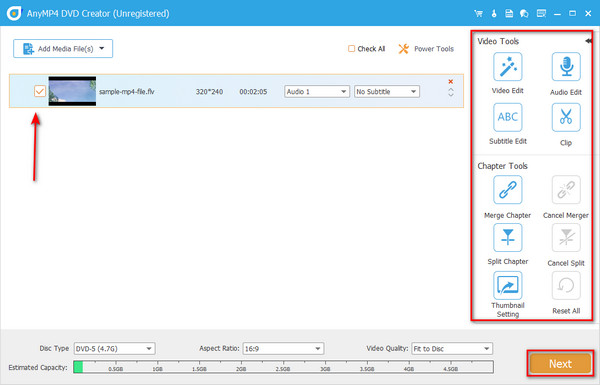Image resolution: width=600 pixels, height=385 pixels.
Task: Minimize the AnyMP4 DVD Creator window
Action: click(x=557, y=14)
